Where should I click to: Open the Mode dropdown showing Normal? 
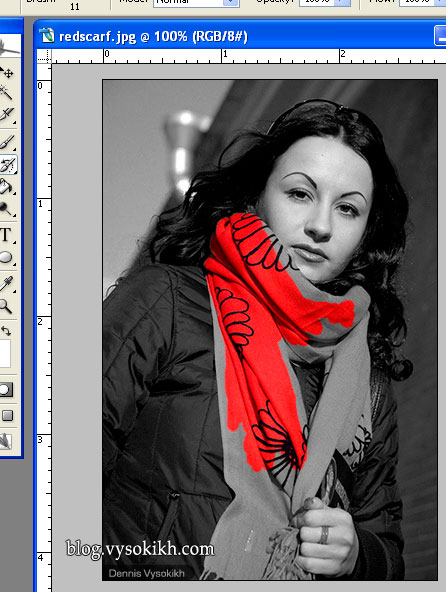pos(196,2)
